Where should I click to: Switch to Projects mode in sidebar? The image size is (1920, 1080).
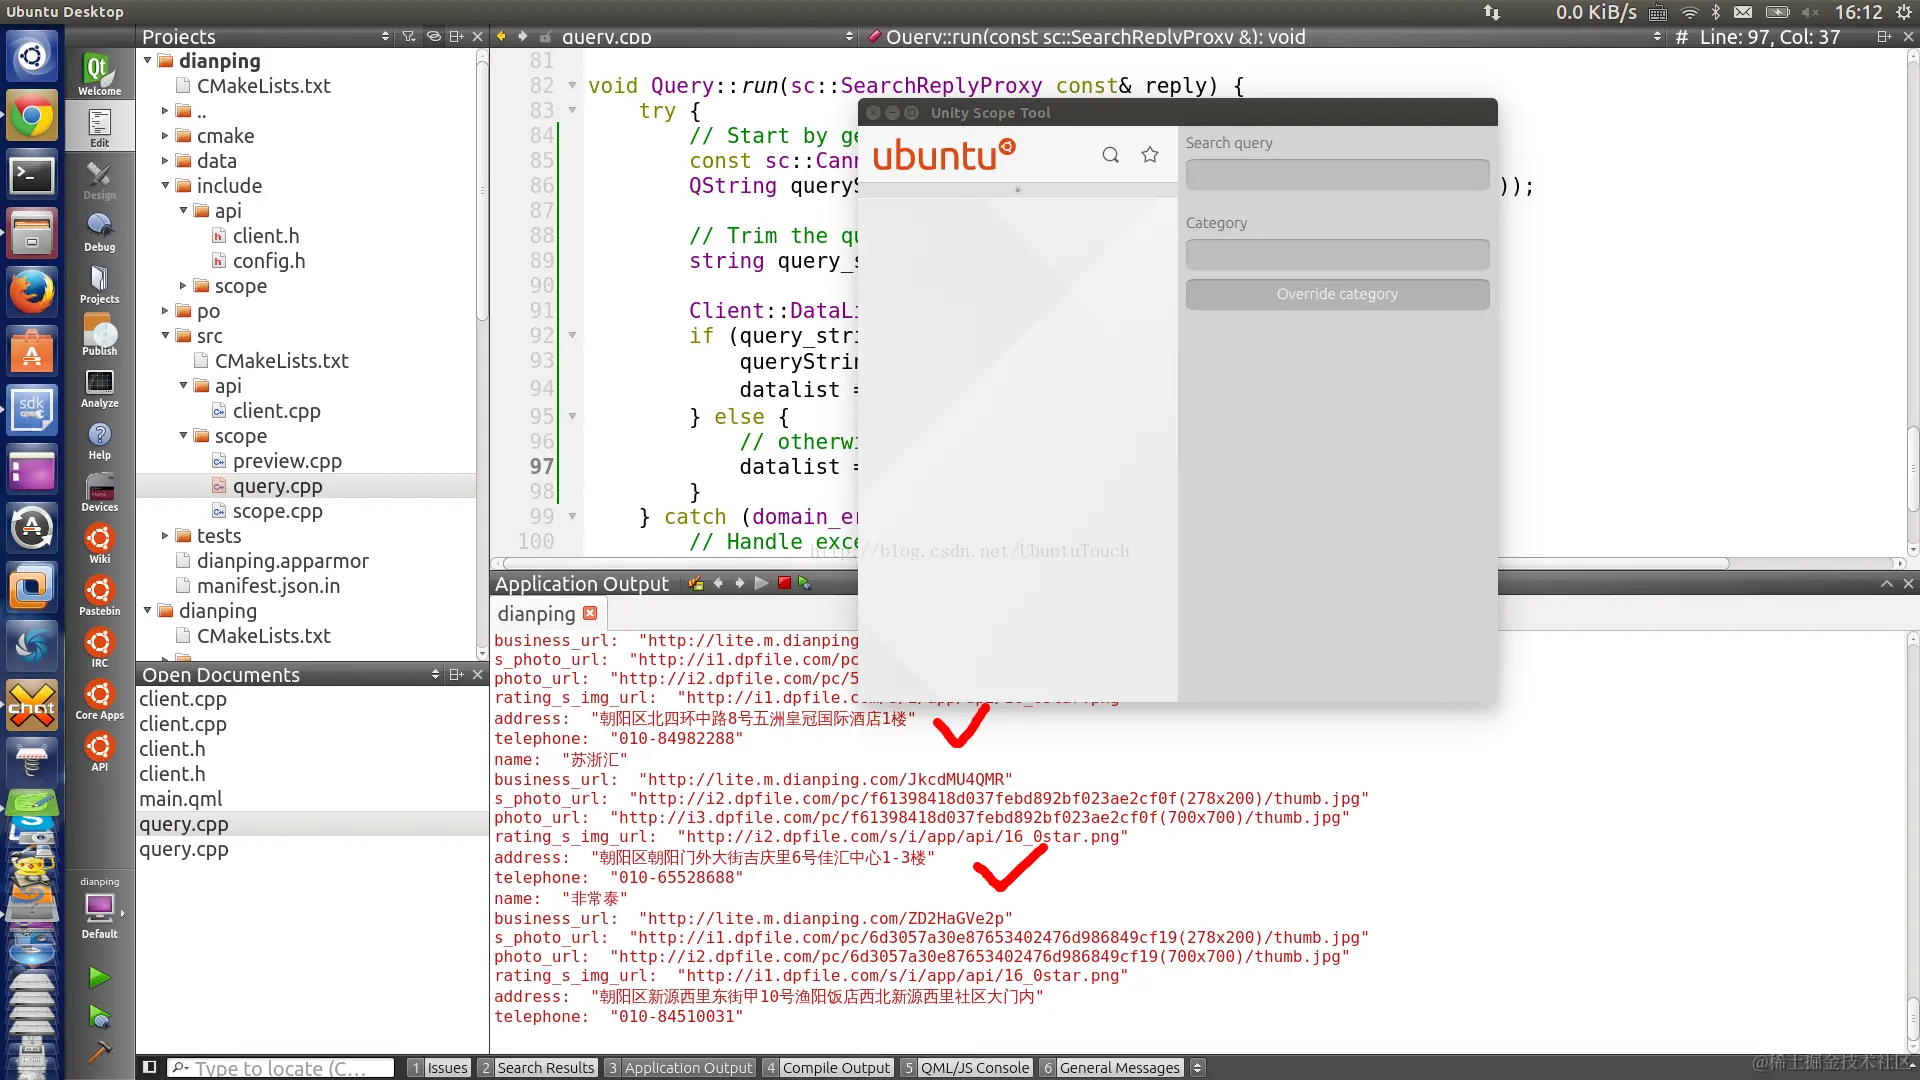pyautogui.click(x=99, y=284)
